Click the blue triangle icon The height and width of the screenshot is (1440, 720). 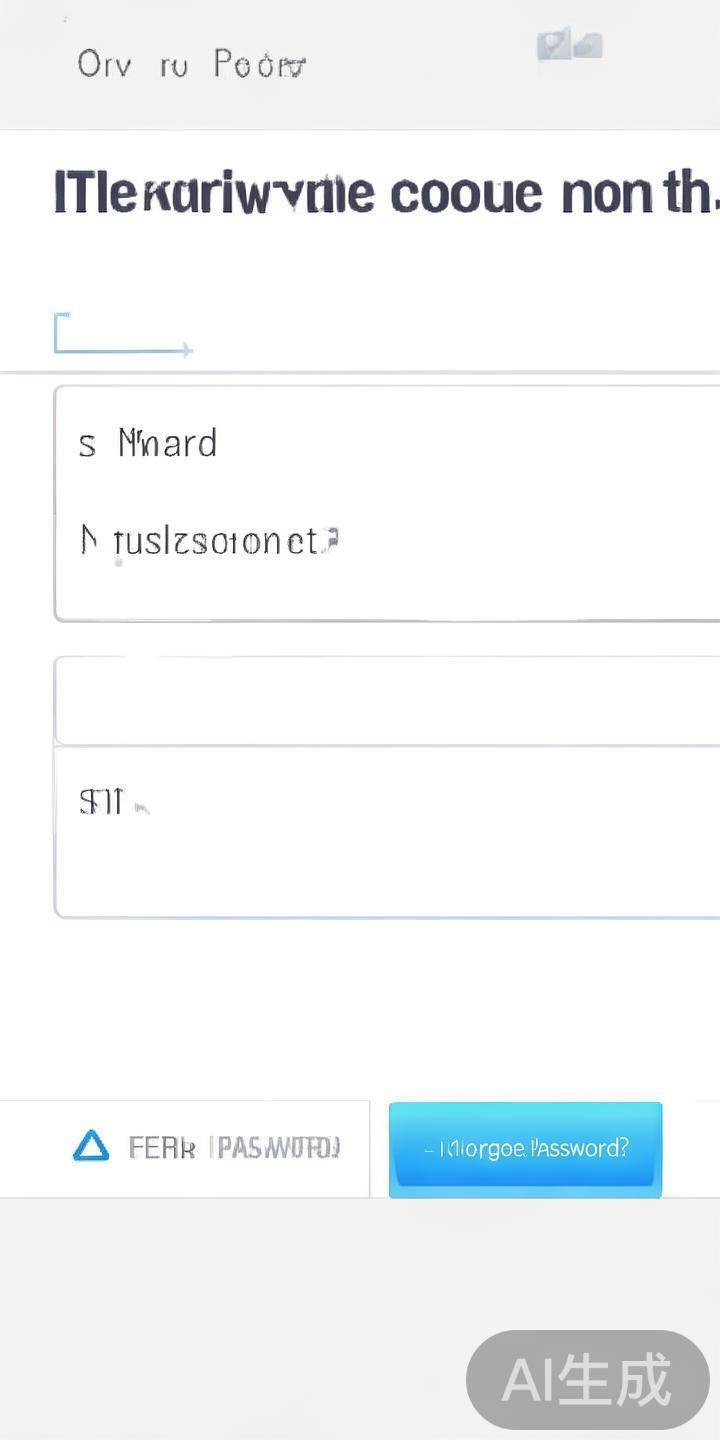pyautogui.click(x=91, y=1146)
